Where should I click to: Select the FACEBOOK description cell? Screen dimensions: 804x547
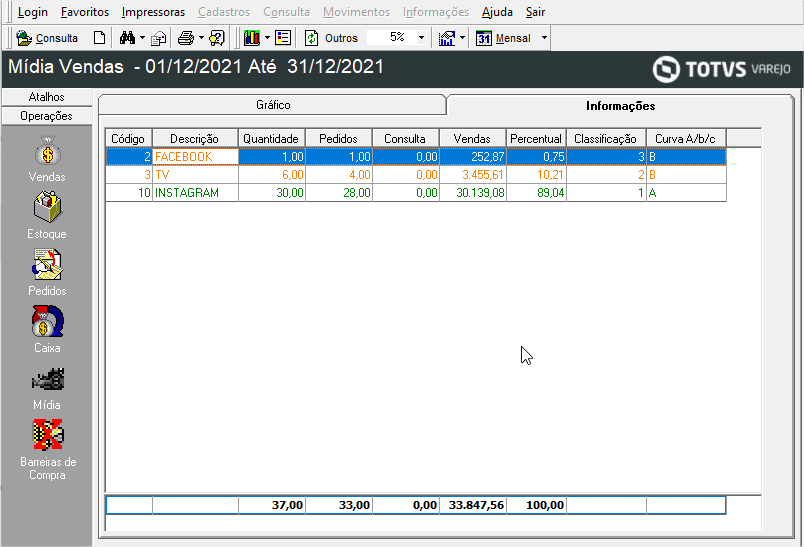coord(195,156)
